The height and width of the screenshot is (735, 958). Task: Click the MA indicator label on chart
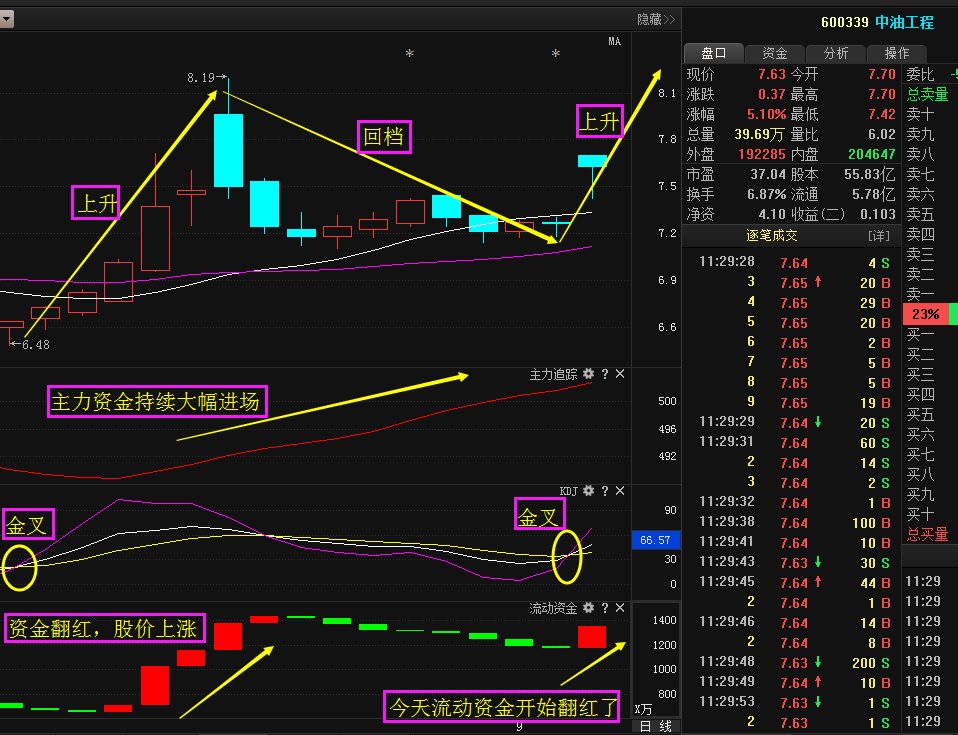[614, 41]
